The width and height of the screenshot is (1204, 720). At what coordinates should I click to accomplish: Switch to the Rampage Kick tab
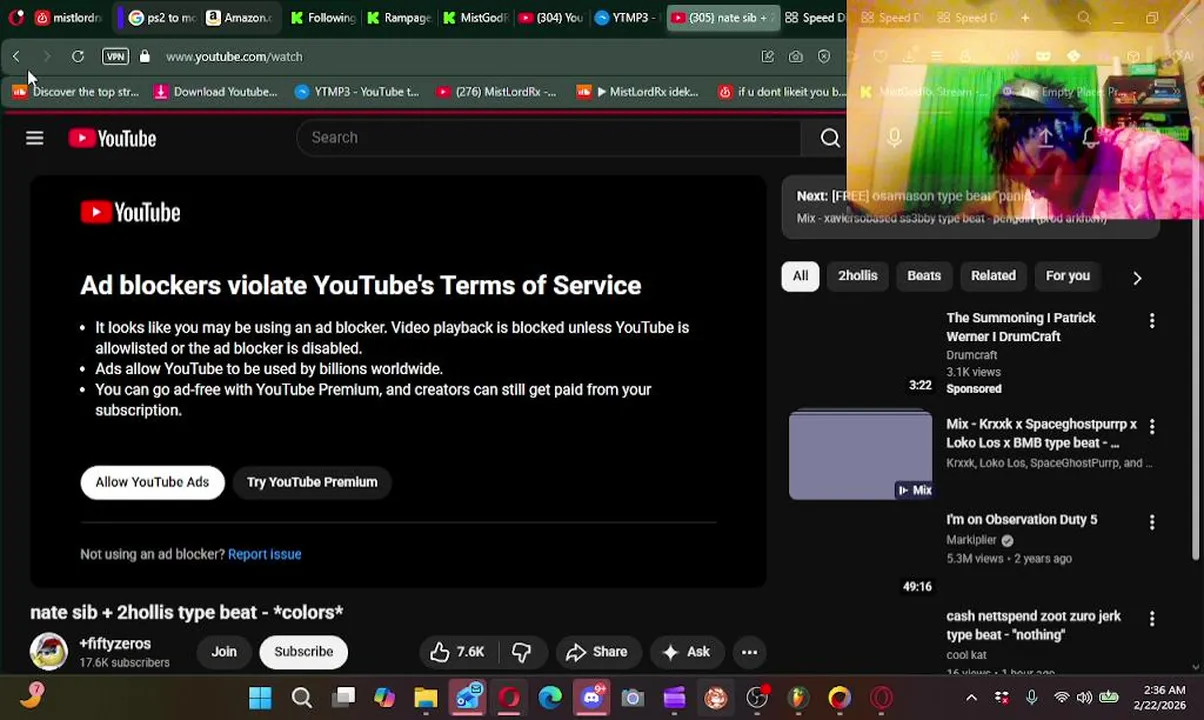398,18
